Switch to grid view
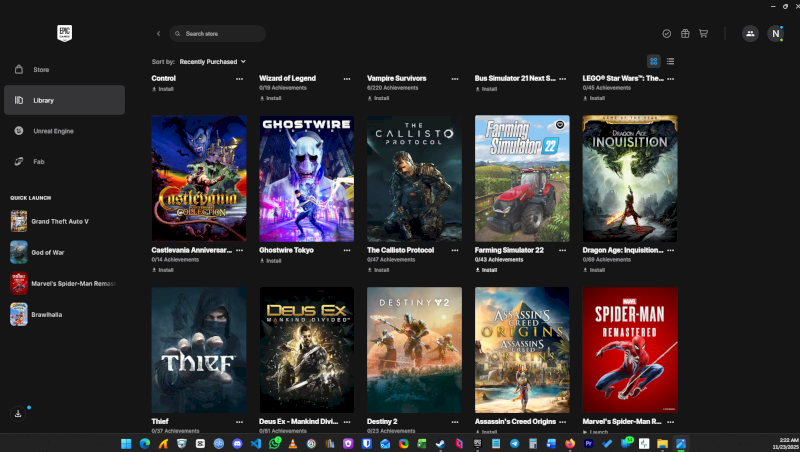Viewport: 800px width, 452px height. [x=653, y=61]
